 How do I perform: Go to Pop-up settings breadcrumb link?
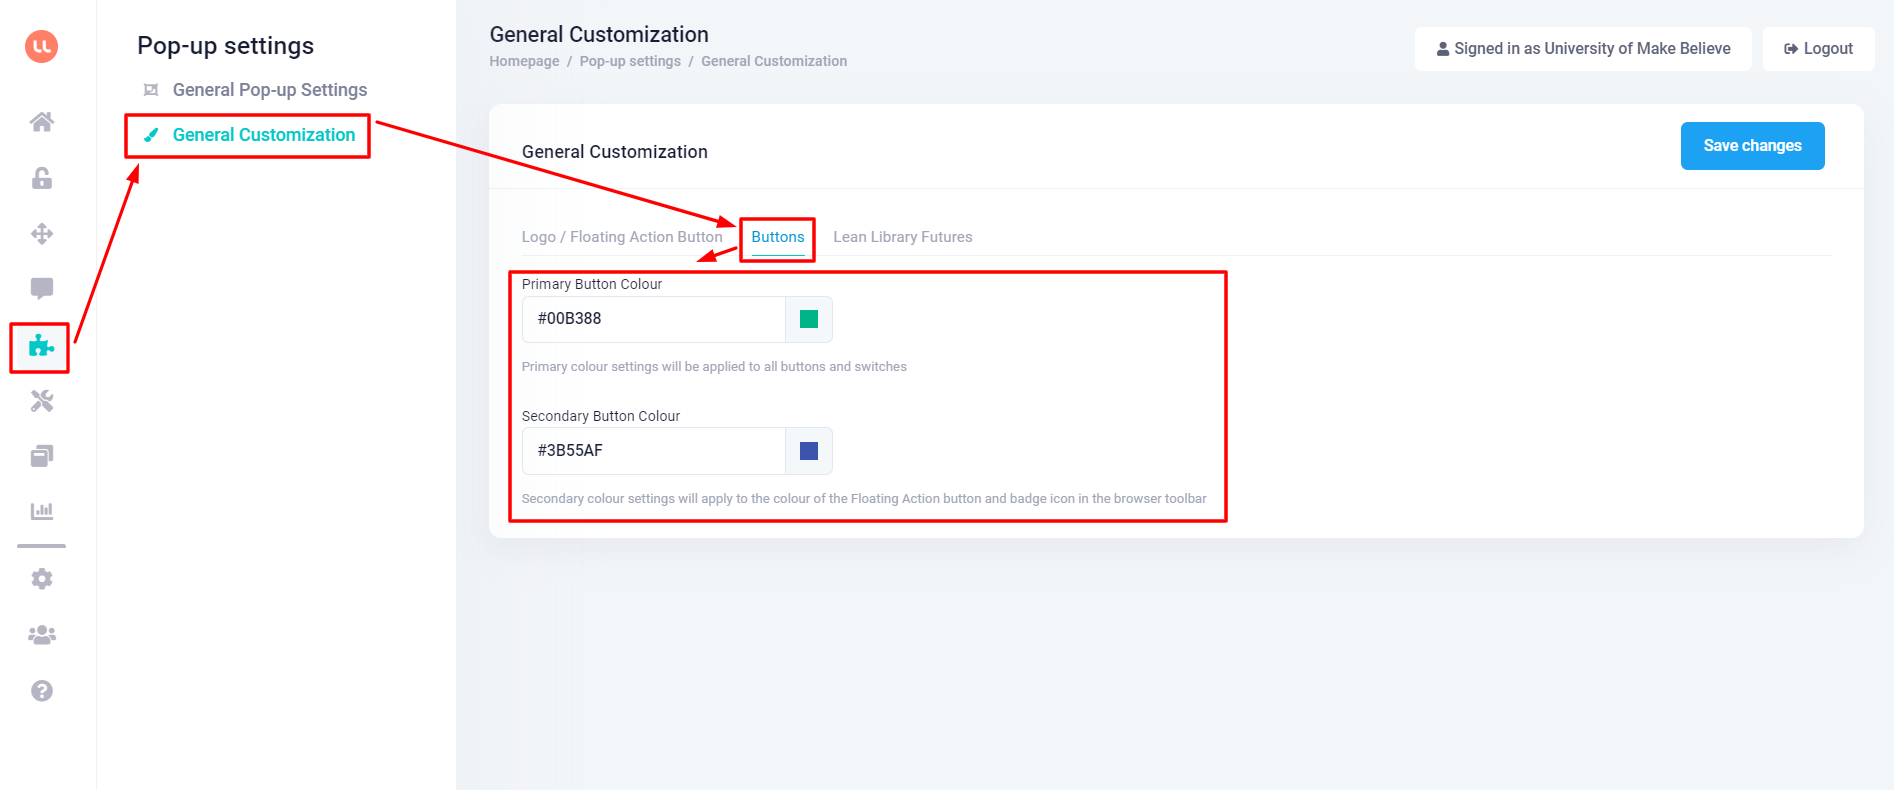630,62
